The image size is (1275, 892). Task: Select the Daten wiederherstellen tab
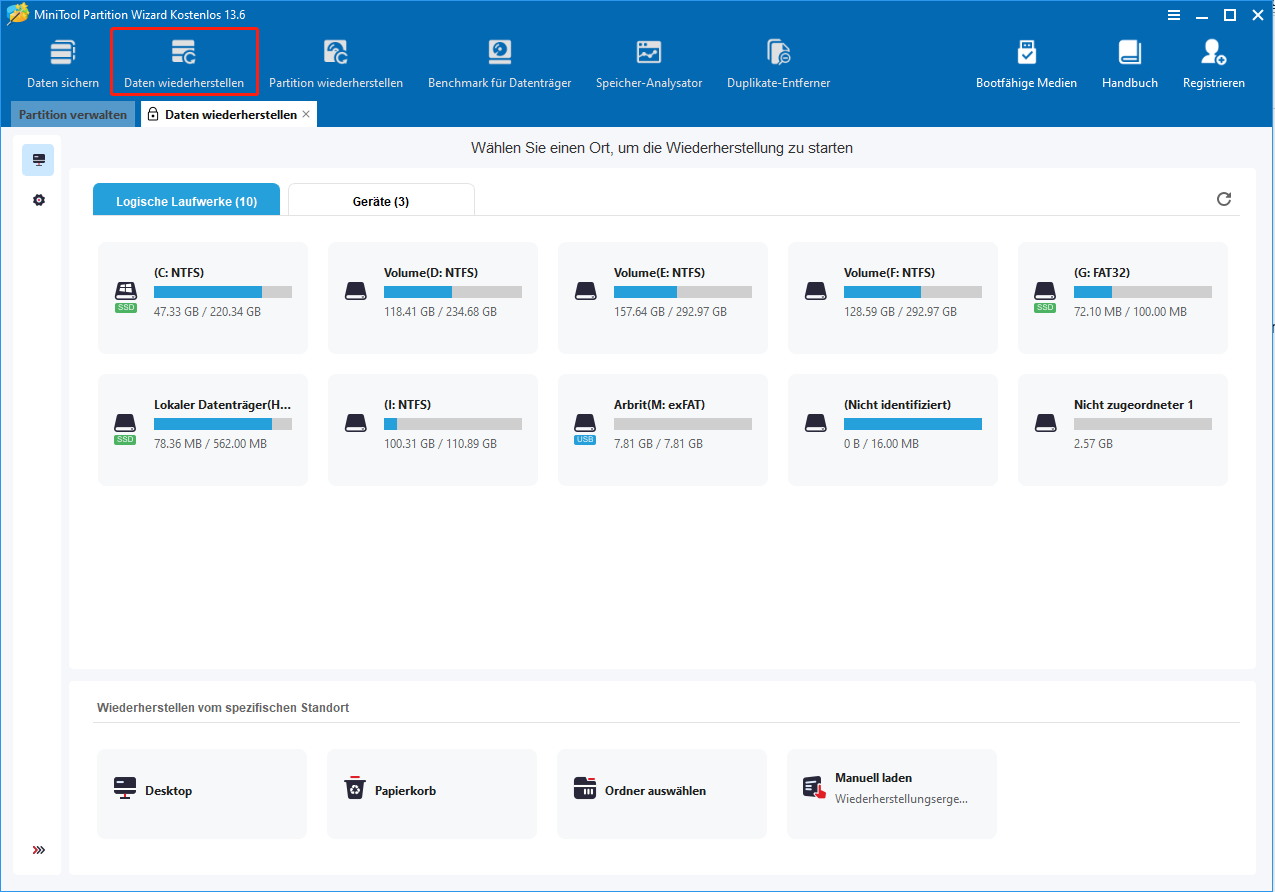point(230,115)
